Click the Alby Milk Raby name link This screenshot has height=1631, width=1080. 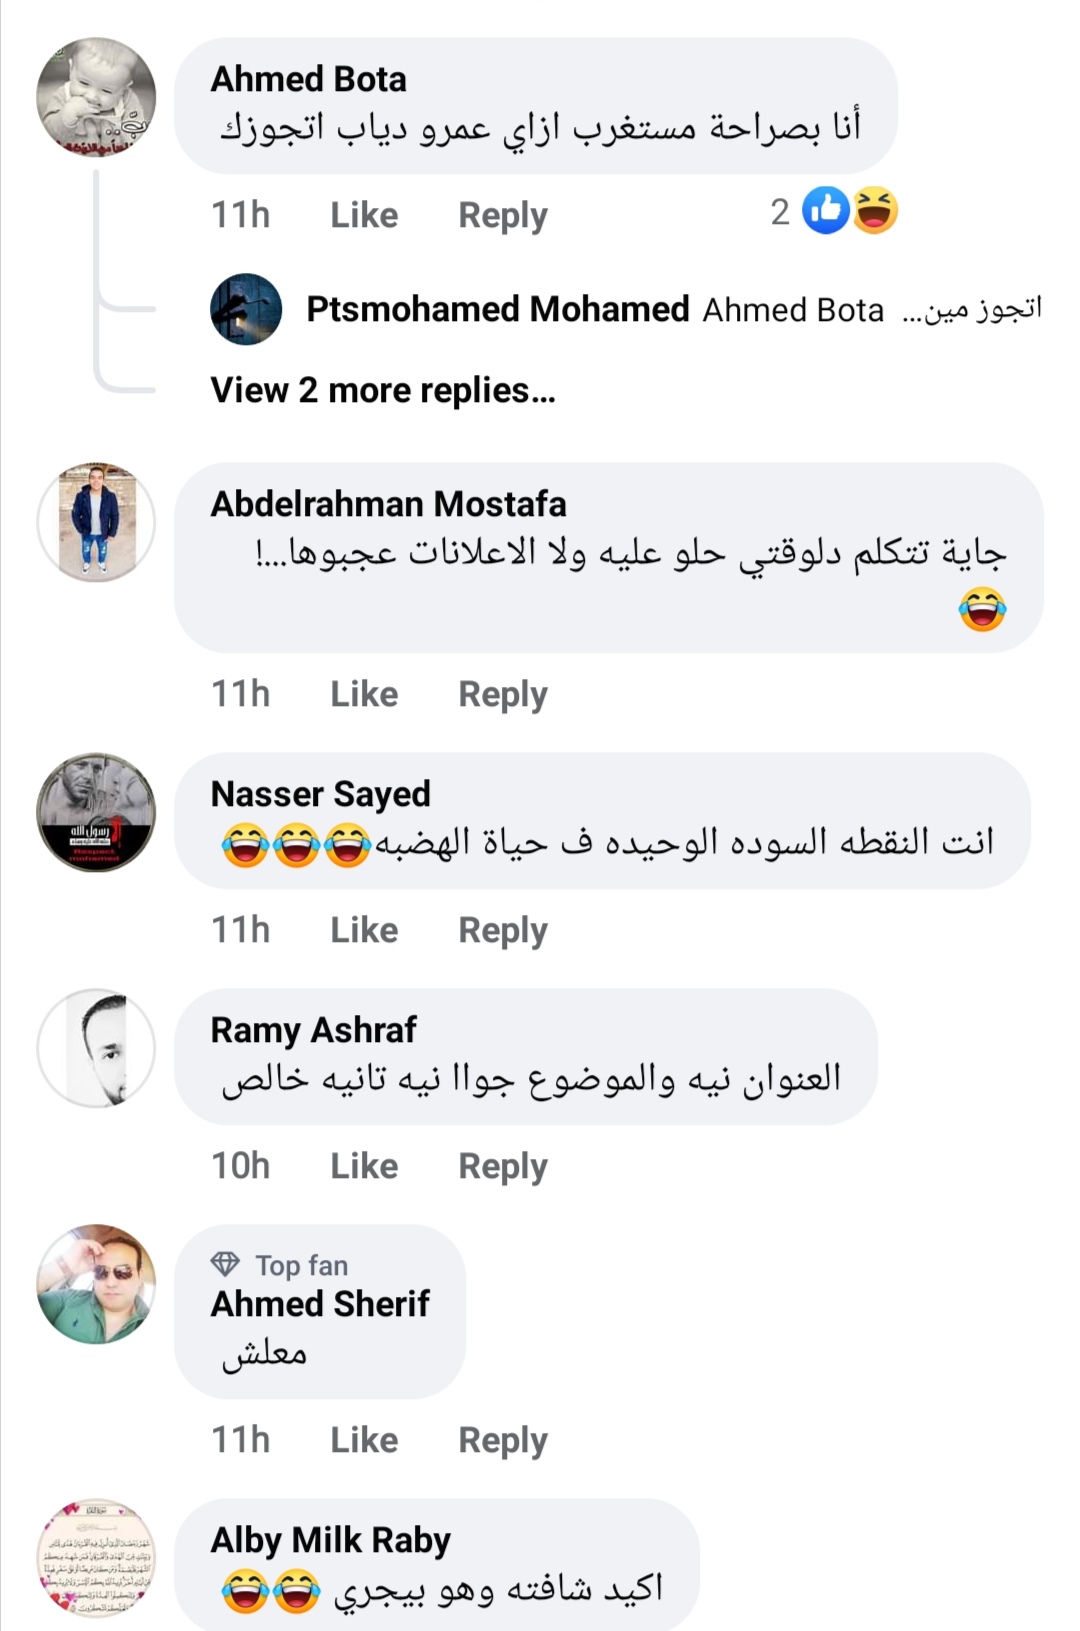330,1540
